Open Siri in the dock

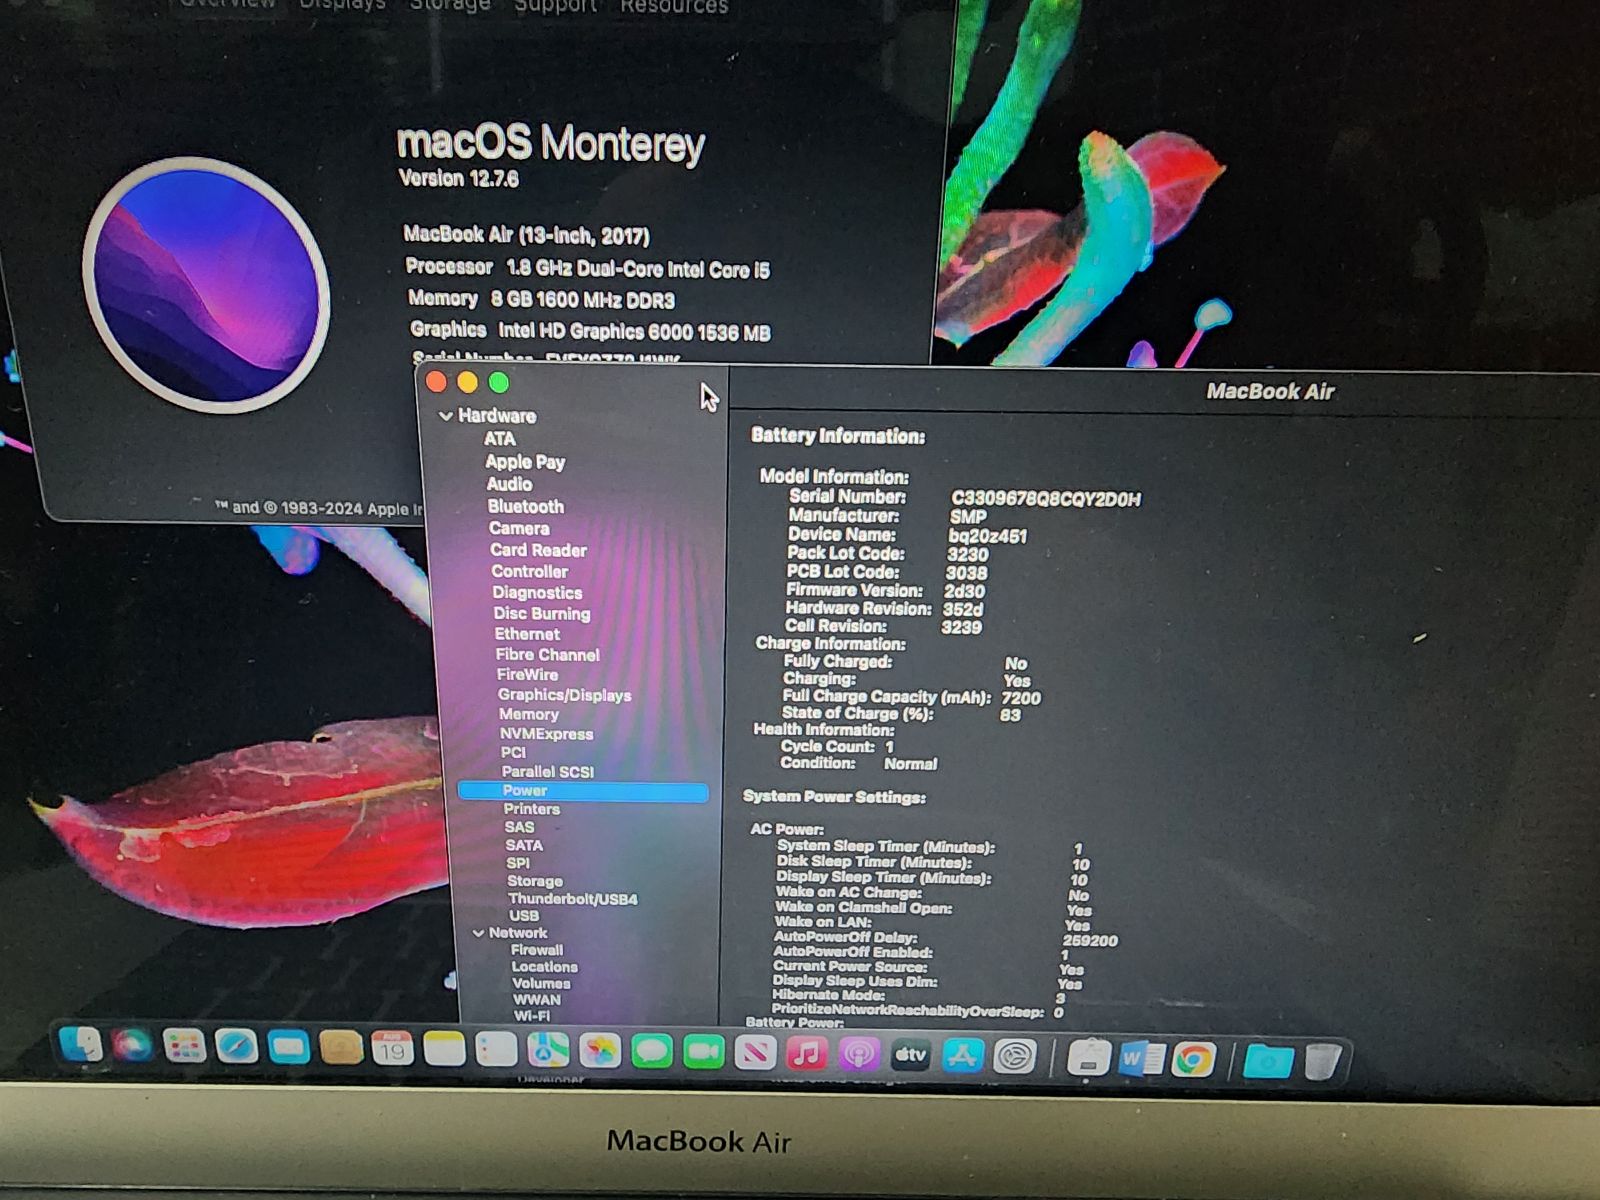(x=132, y=1046)
